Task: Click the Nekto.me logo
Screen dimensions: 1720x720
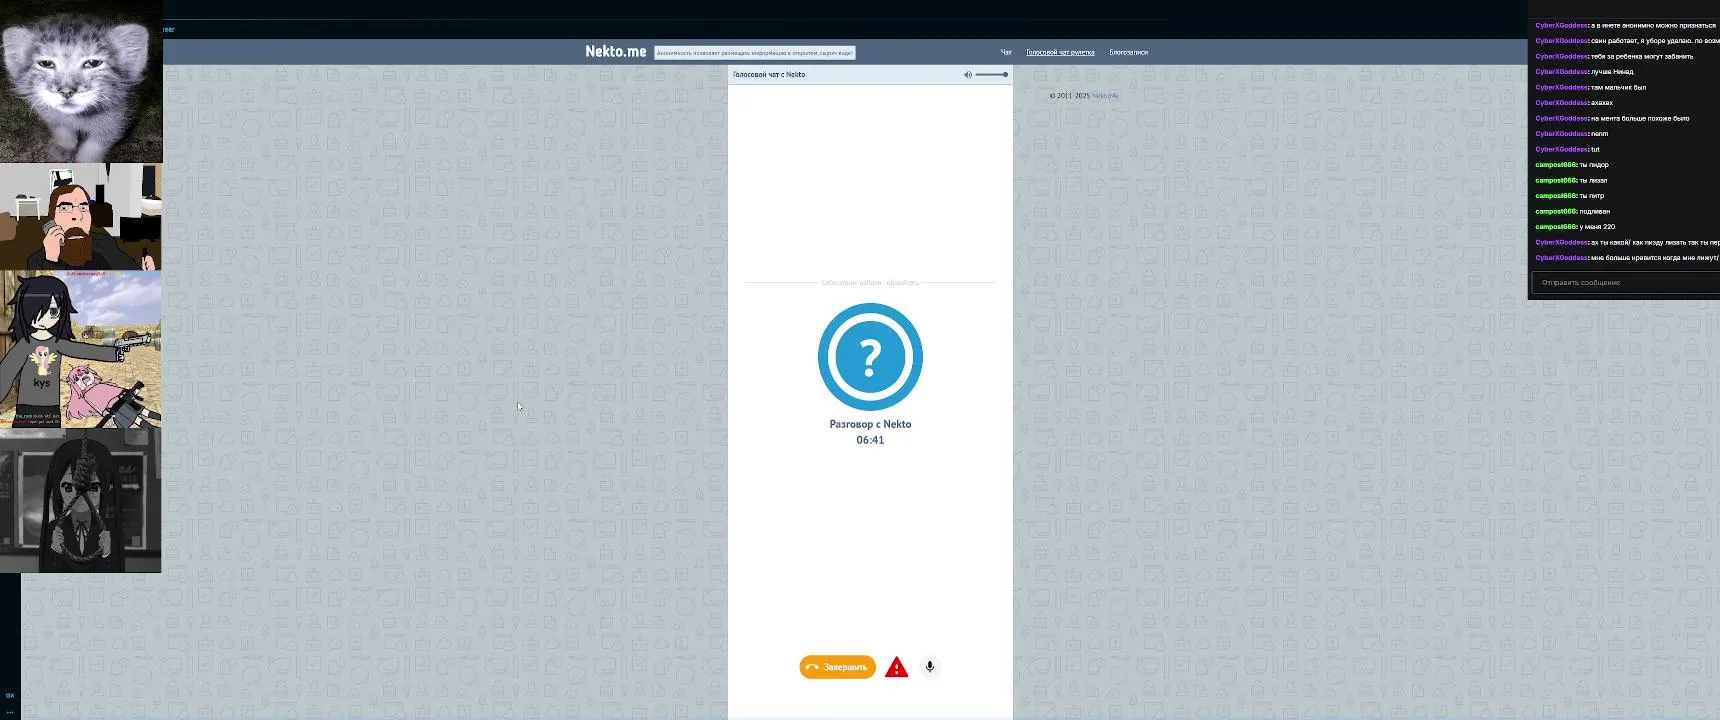Action: point(616,52)
